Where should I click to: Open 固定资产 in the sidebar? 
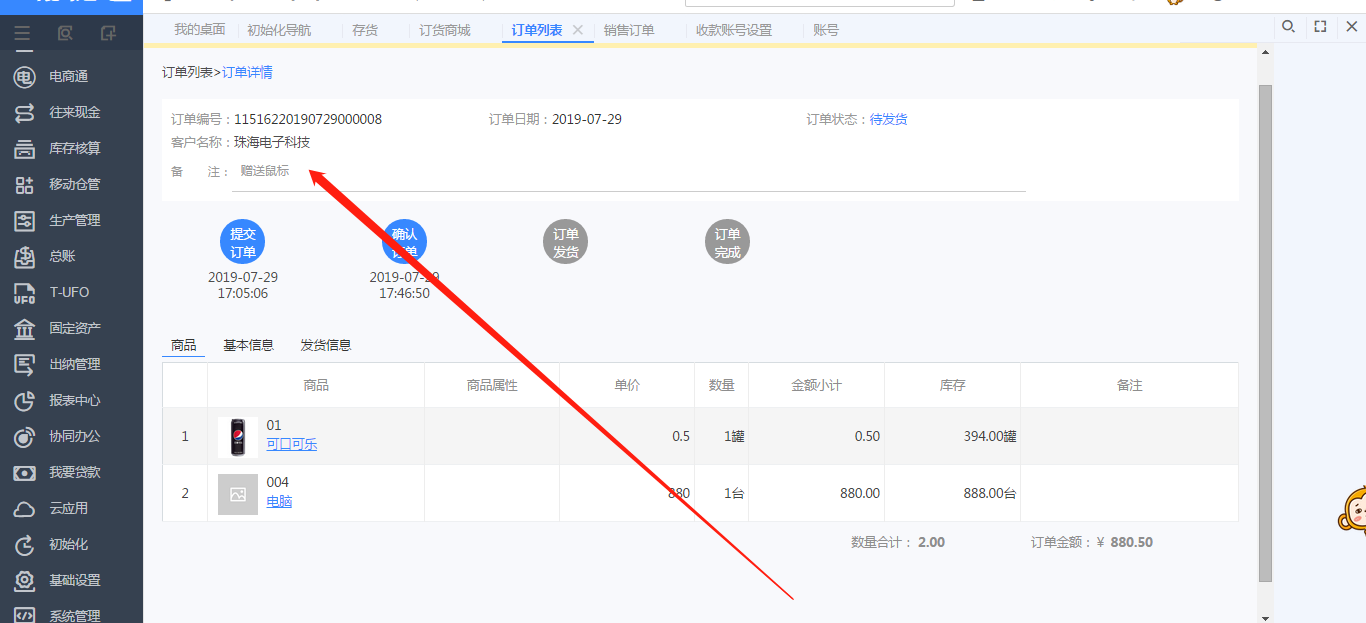(74, 328)
